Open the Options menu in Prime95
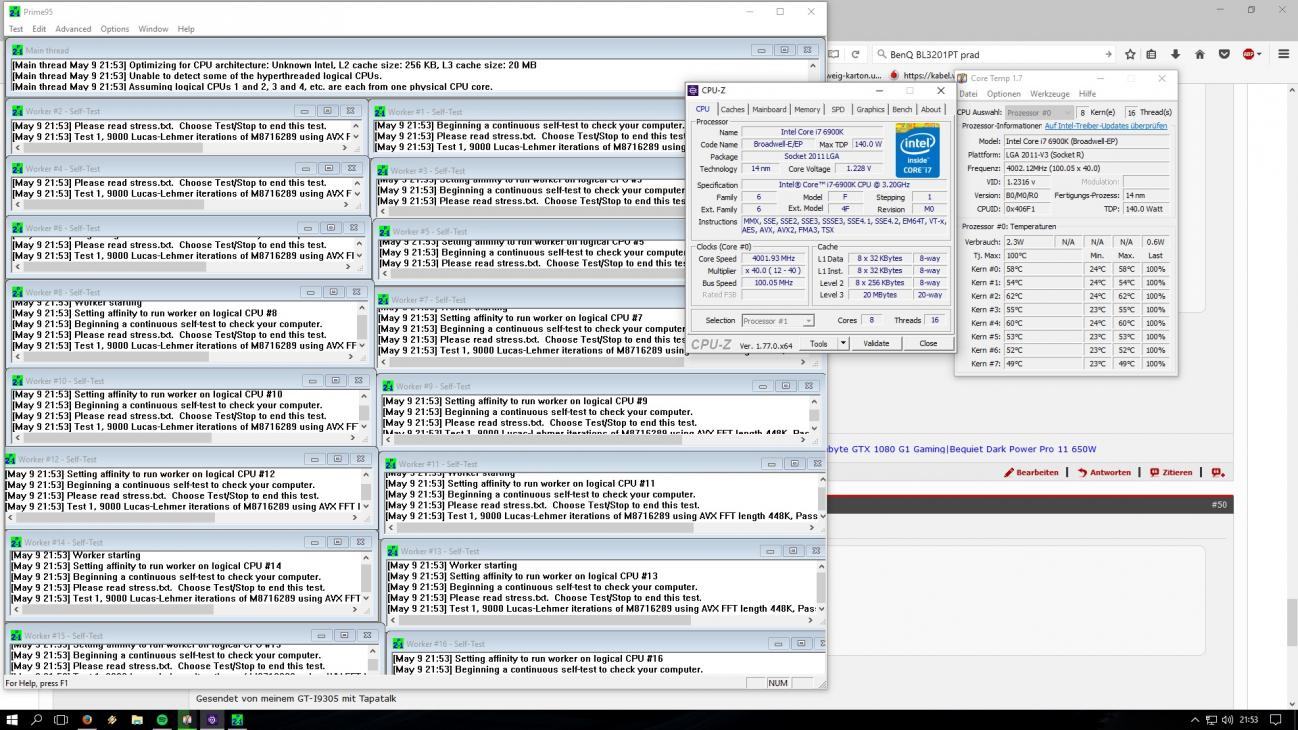The image size is (1298, 730). coord(115,29)
